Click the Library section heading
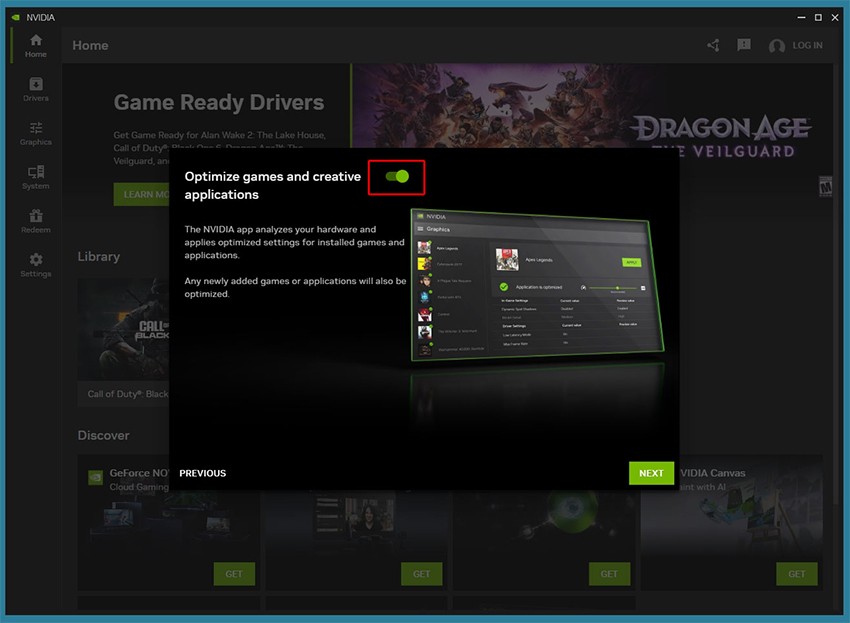Screen dimensions: 850x623 (x=99, y=256)
